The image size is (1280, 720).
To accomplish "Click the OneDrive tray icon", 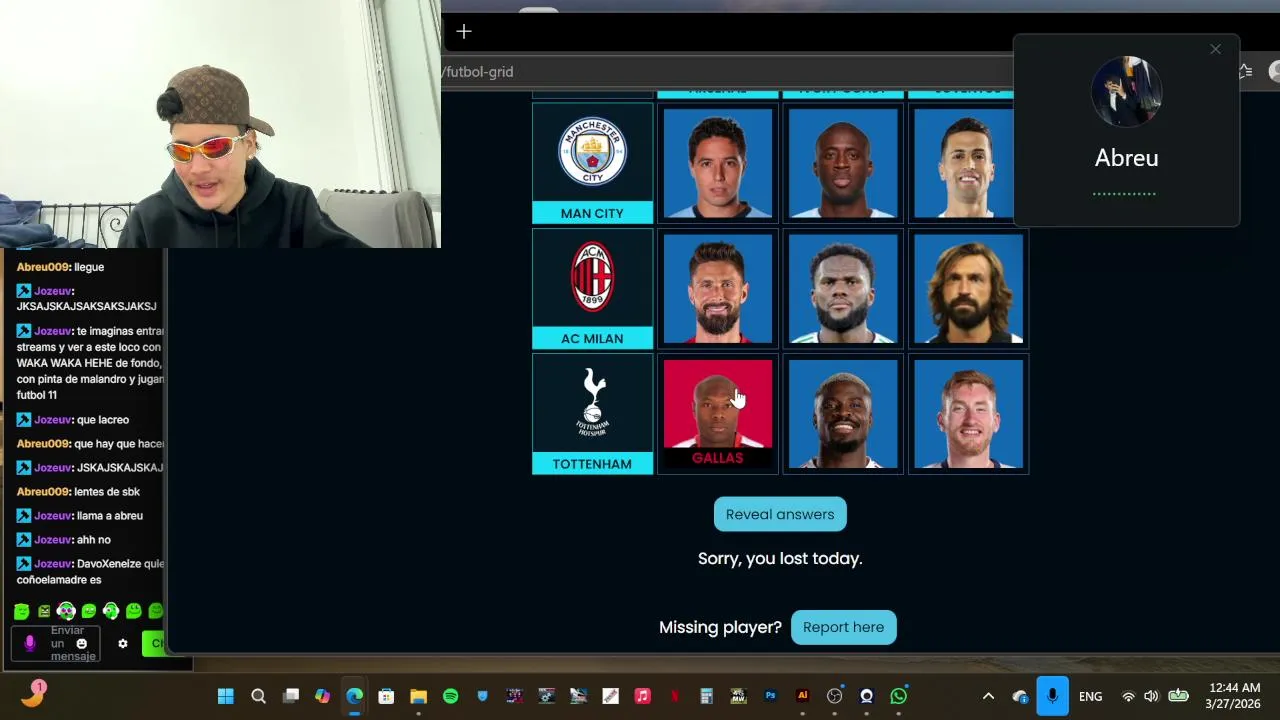I will pyautogui.click(x=1020, y=696).
